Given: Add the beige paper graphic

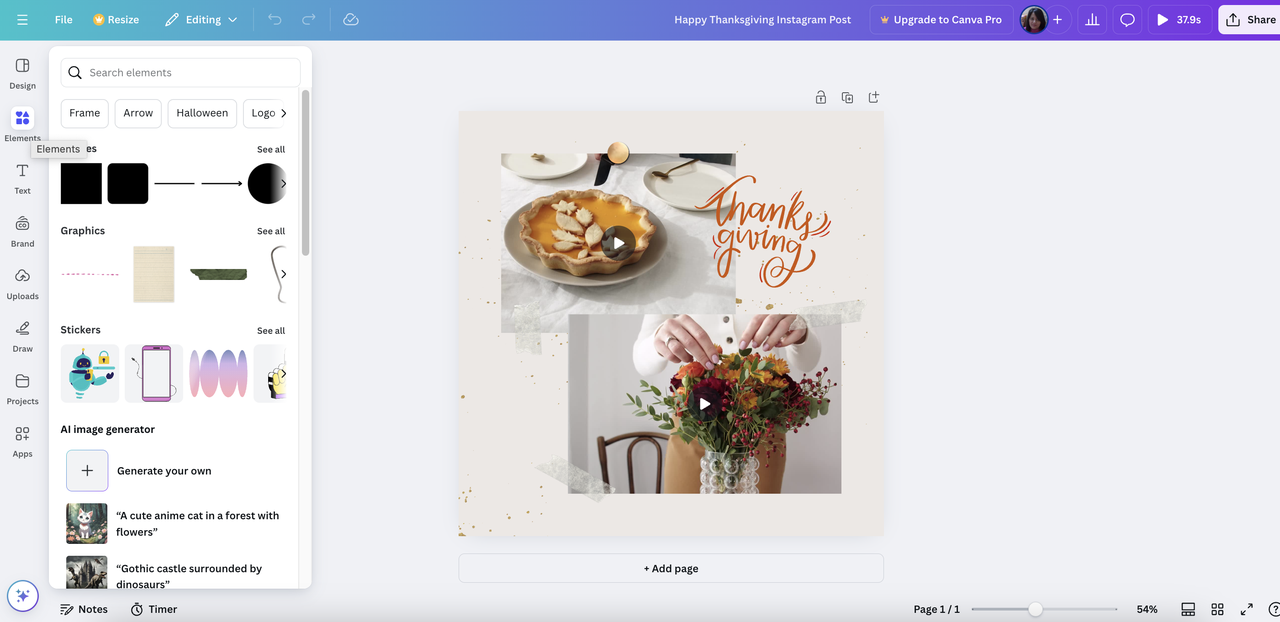Looking at the screenshot, I should click(x=154, y=274).
